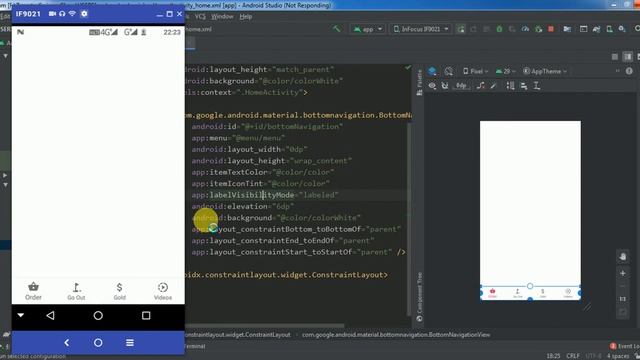
Task: Open the InFocus IF9021 device dropdown
Action: (x=421, y=29)
